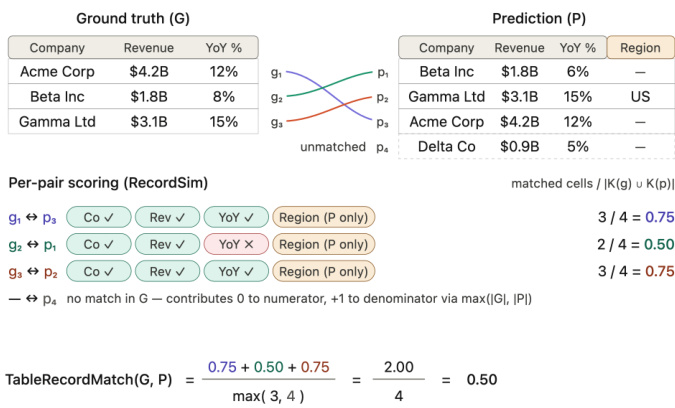The width and height of the screenshot is (675, 408).
Task: Click the "Co ✓" pill in g₁↔p₃ row
Action: click(x=96, y=216)
